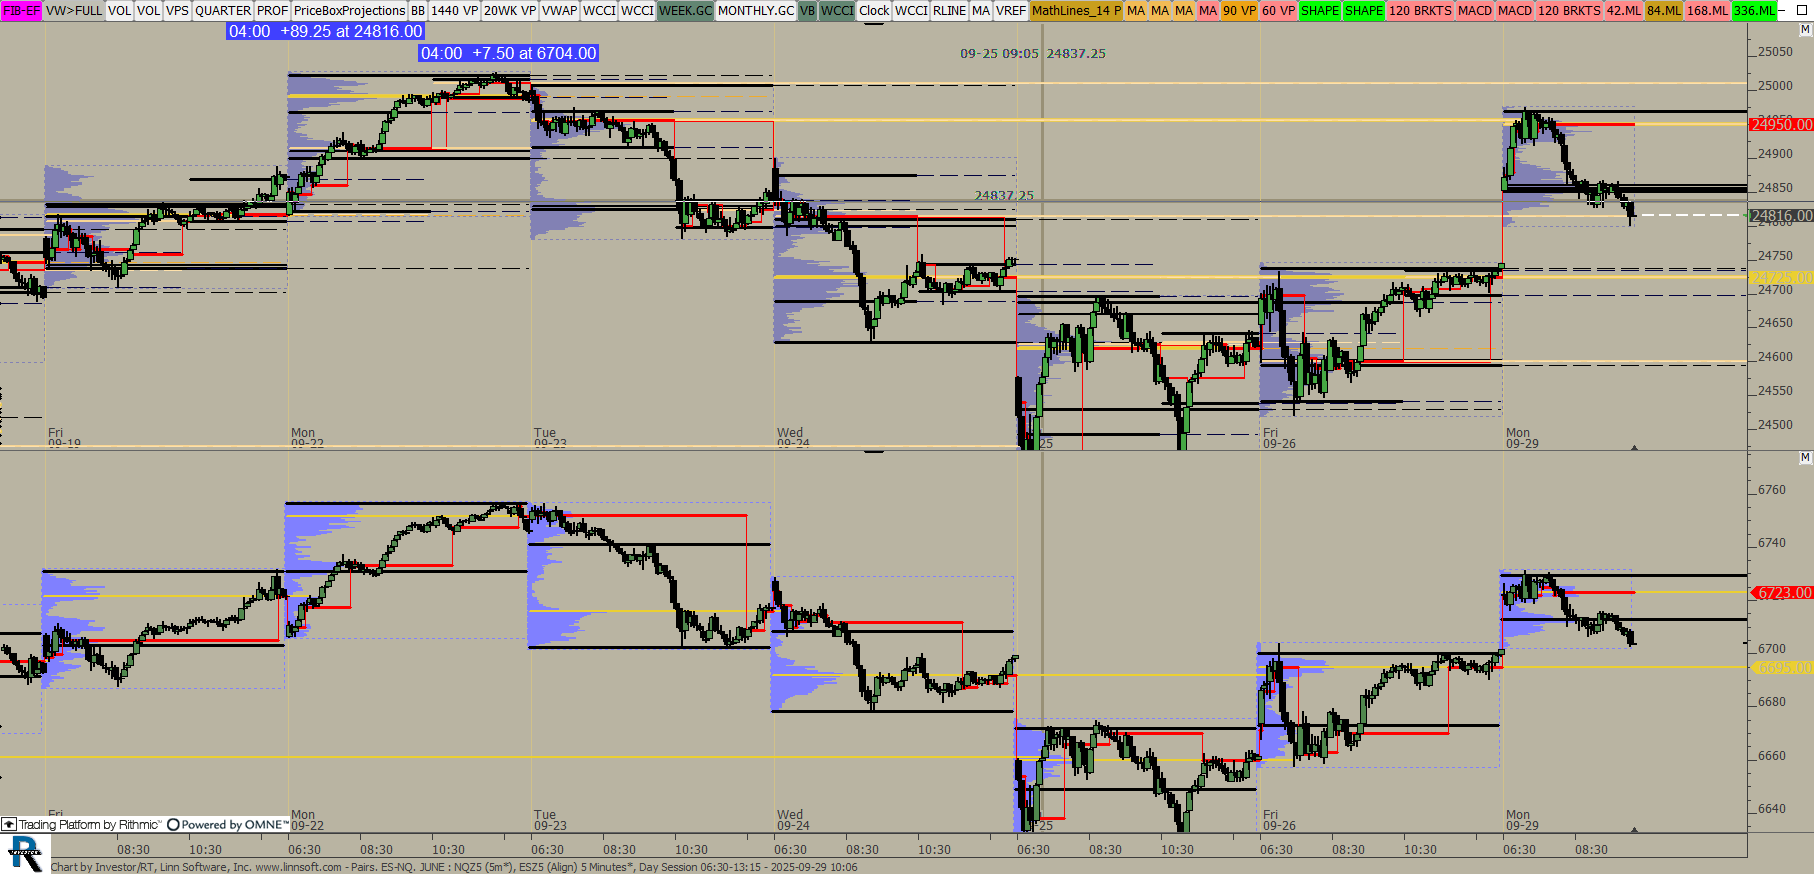Click the Investor/RT logo icon
This screenshot has width=1814, height=874.
(x=25, y=855)
